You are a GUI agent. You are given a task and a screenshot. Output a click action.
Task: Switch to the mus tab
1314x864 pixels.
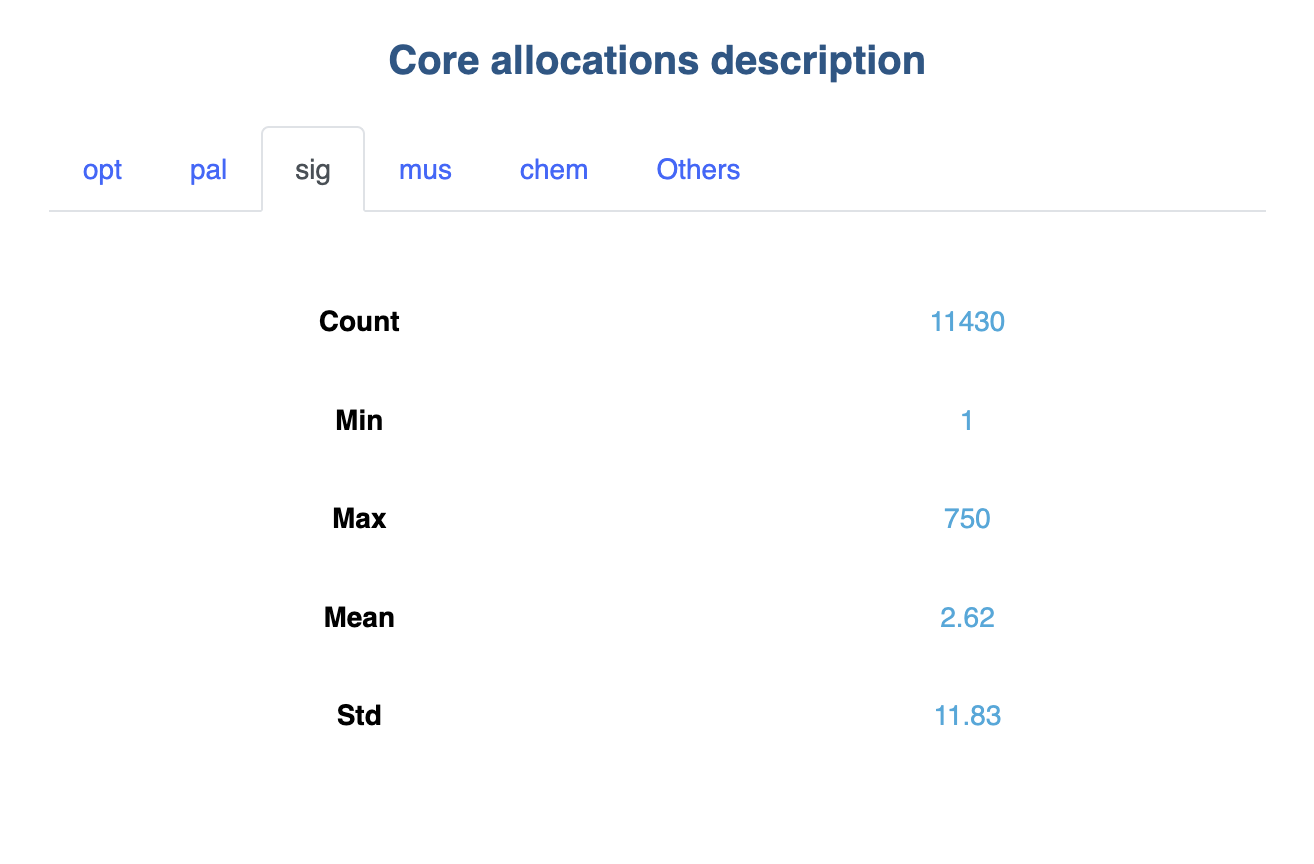point(425,170)
